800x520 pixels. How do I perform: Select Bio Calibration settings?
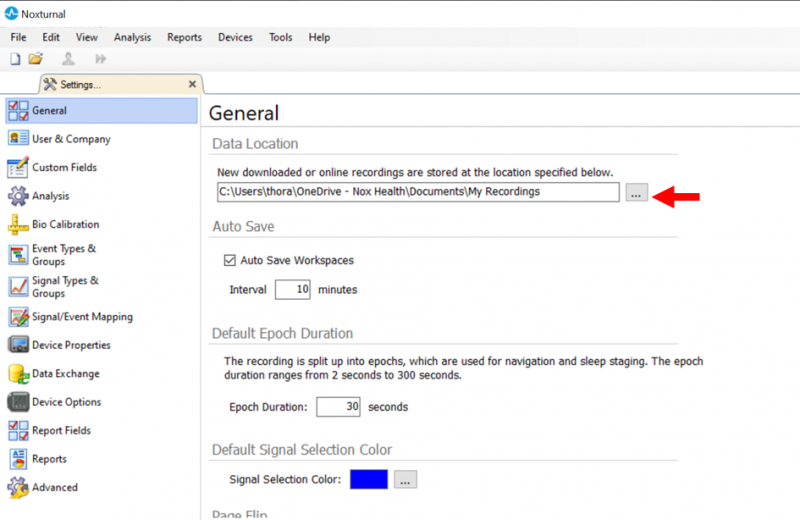(x=65, y=224)
